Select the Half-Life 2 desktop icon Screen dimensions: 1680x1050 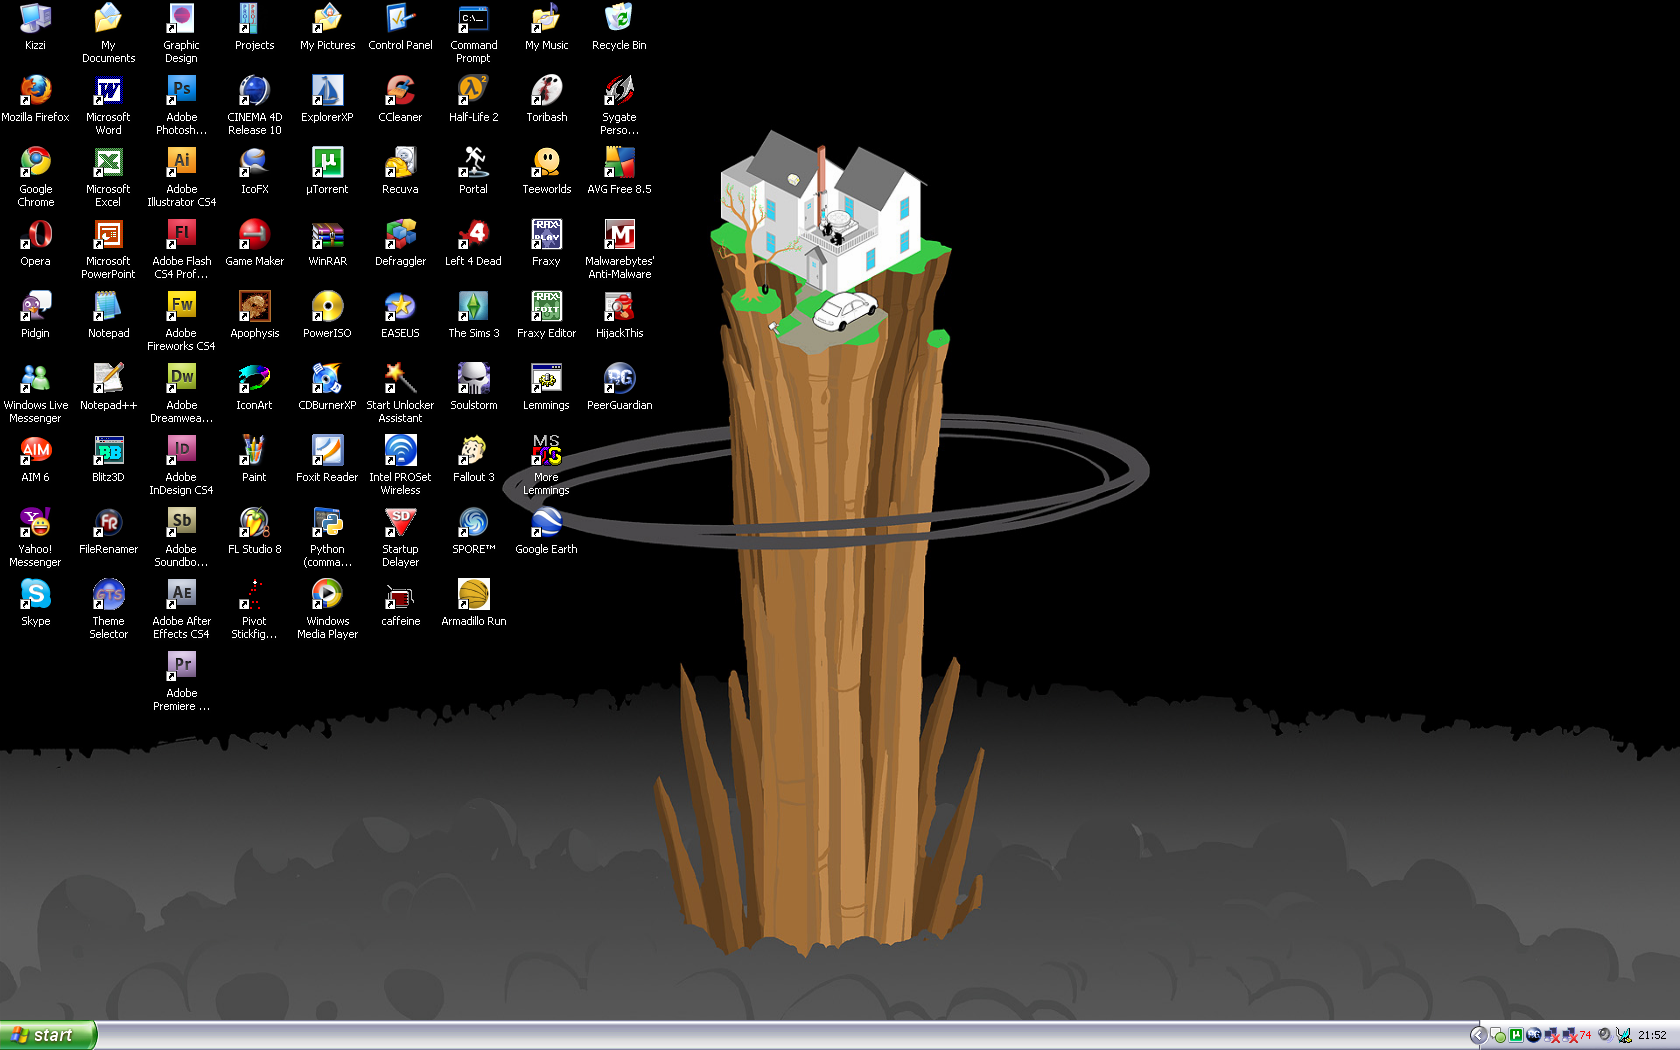[473, 92]
